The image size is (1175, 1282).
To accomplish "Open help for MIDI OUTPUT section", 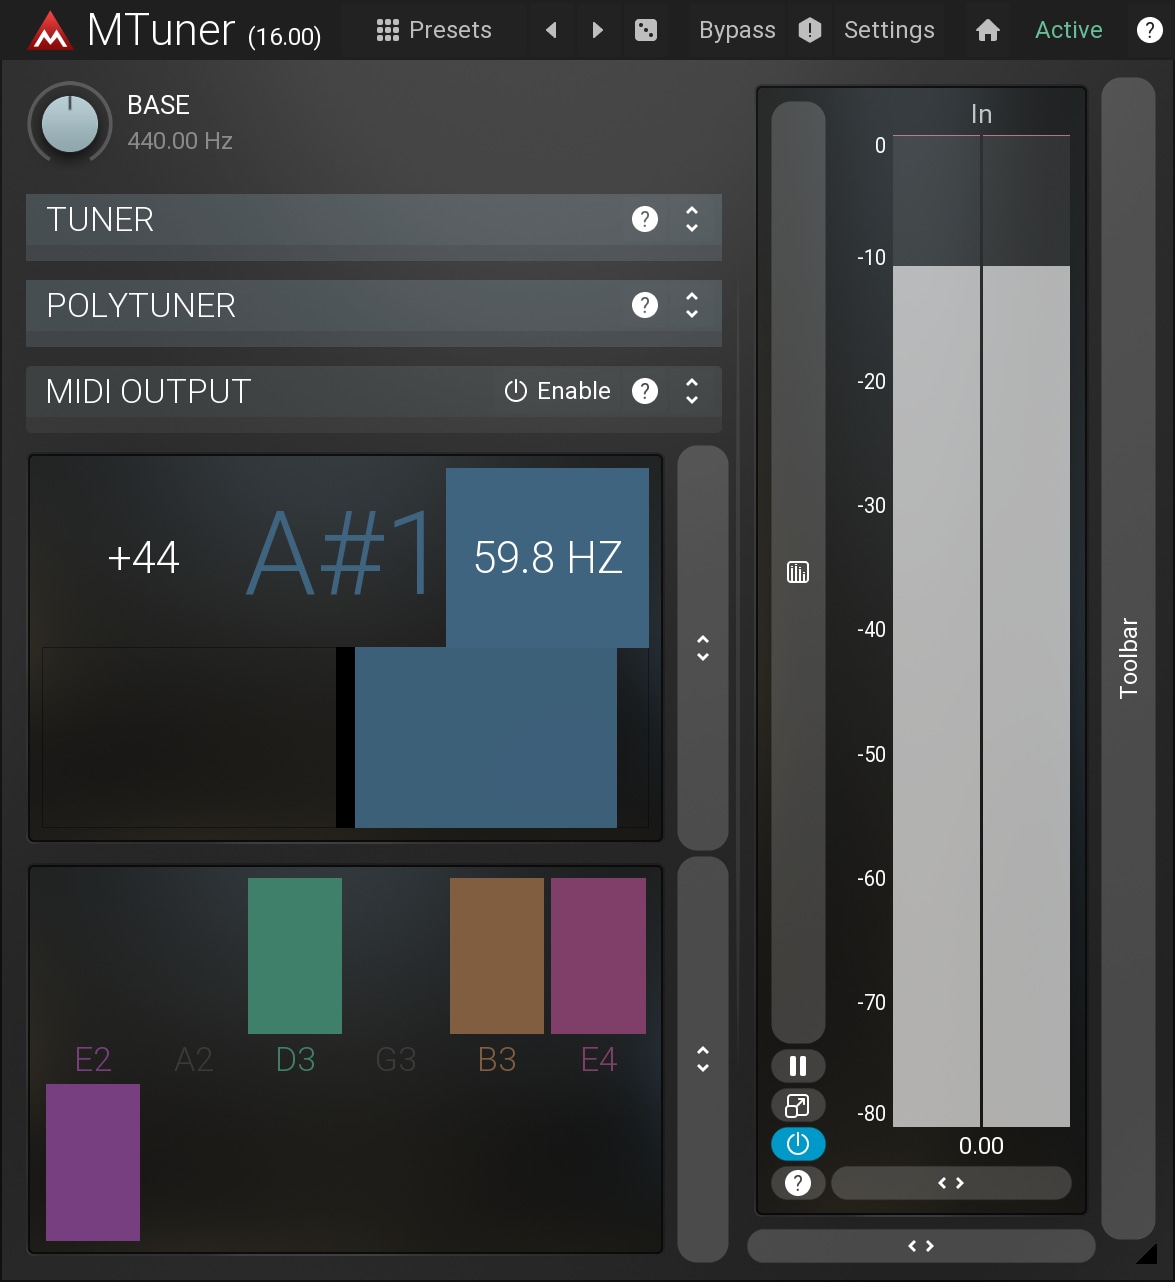I will 645,391.
